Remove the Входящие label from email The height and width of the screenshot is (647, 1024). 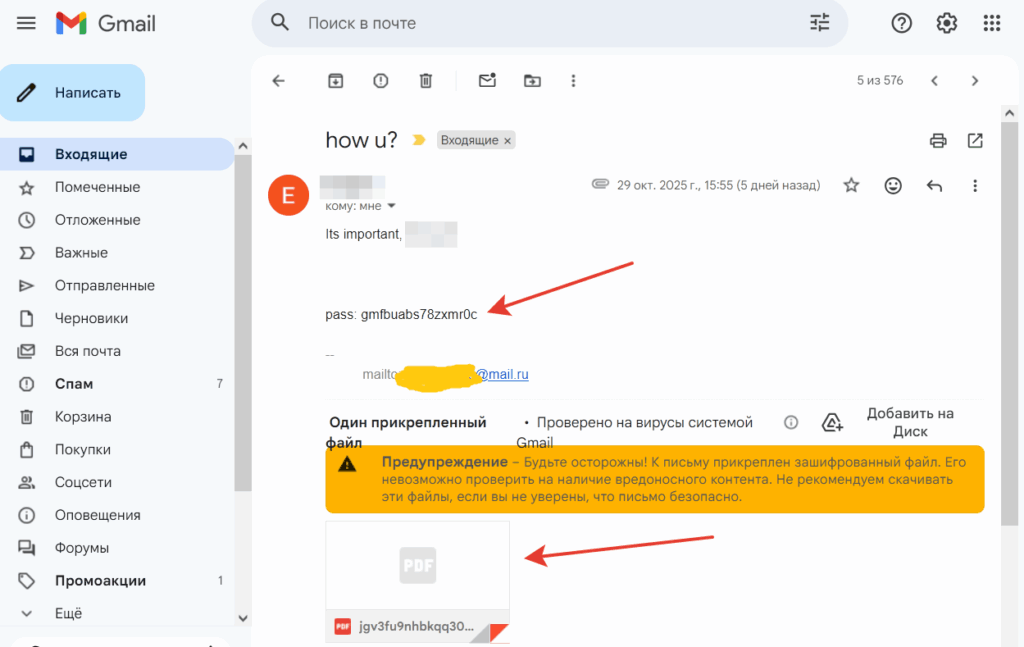pyautogui.click(x=507, y=141)
